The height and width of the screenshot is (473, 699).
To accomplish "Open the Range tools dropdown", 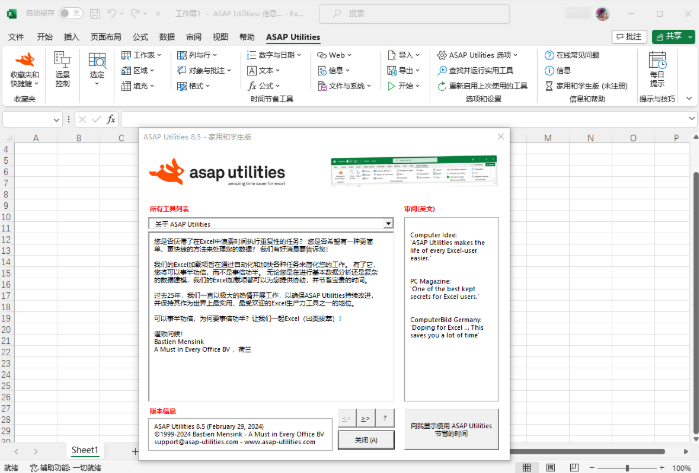I will [137, 70].
